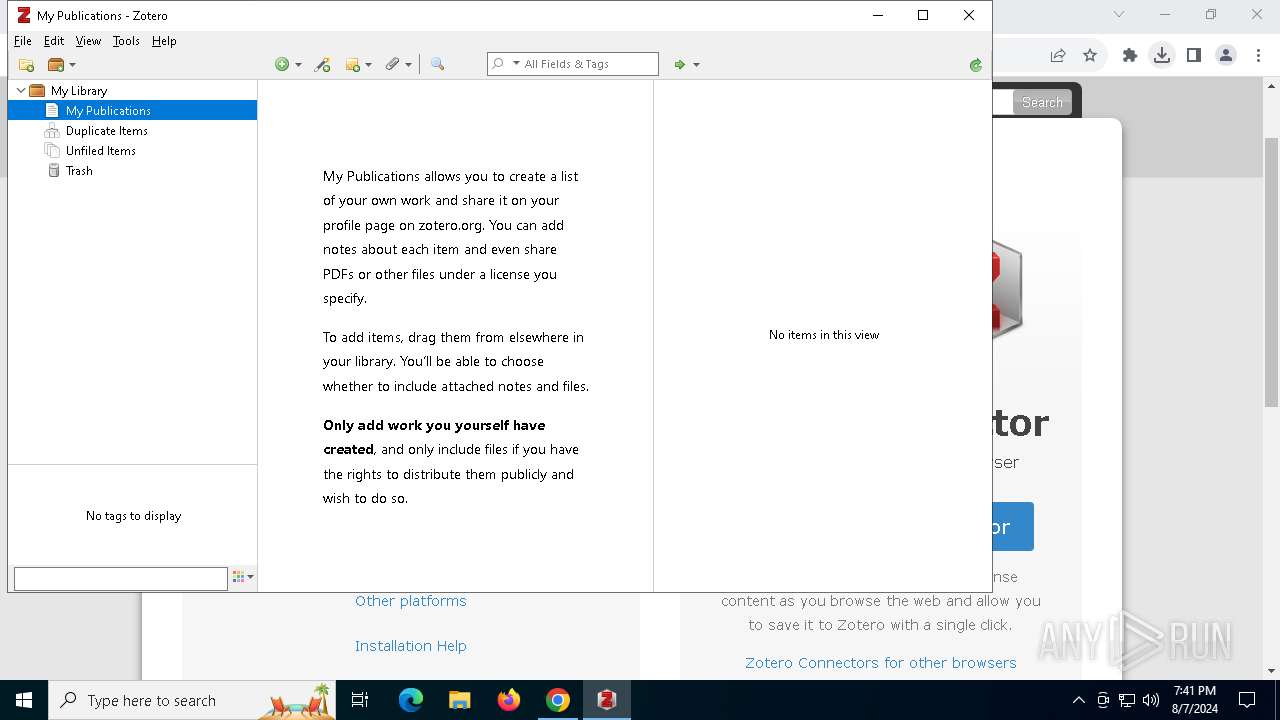Collapse the My Library tree node
This screenshot has width=1280, height=720.
click(x=20, y=90)
